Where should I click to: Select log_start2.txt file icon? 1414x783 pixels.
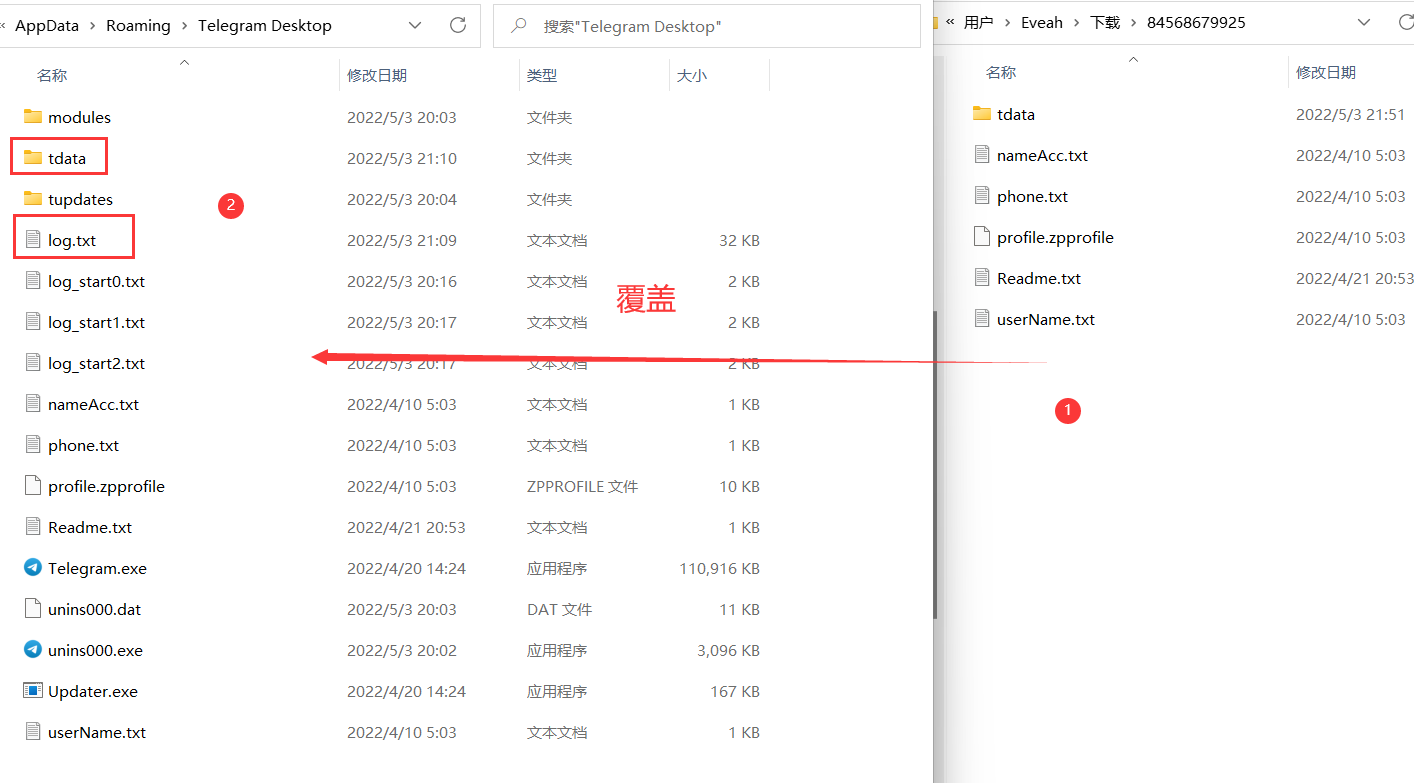[x=33, y=363]
